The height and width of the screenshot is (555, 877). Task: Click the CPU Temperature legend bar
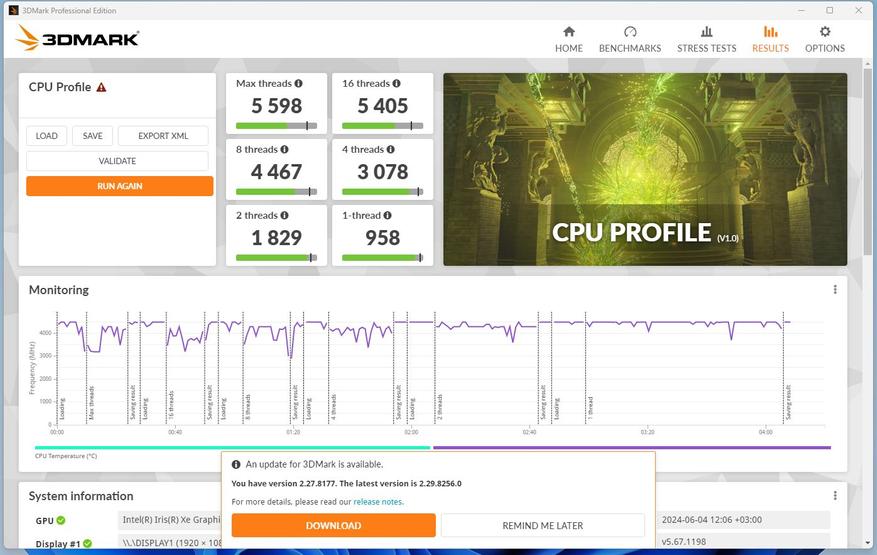233,448
